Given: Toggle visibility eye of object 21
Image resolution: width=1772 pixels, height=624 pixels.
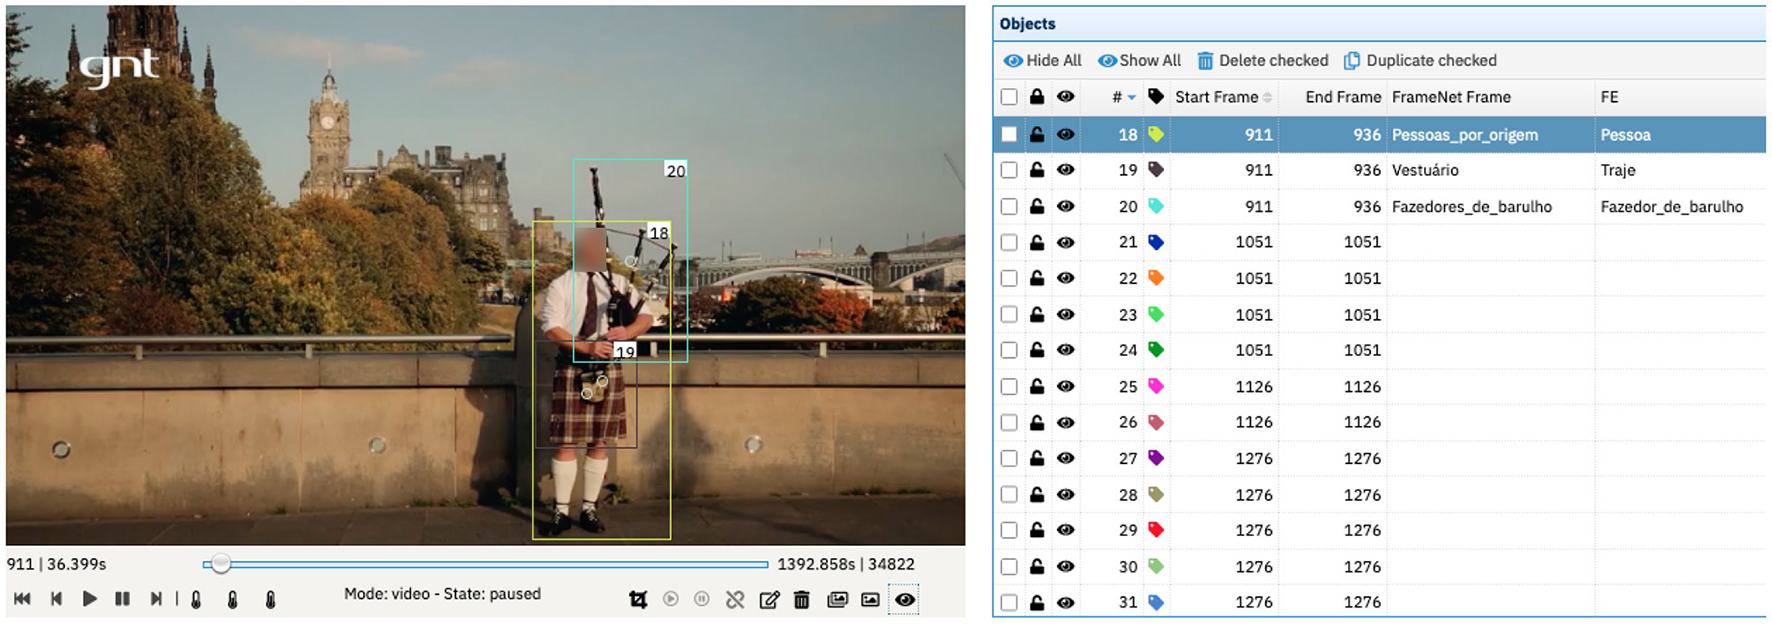Looking at the screenshot, I should tap(1066, 242).
